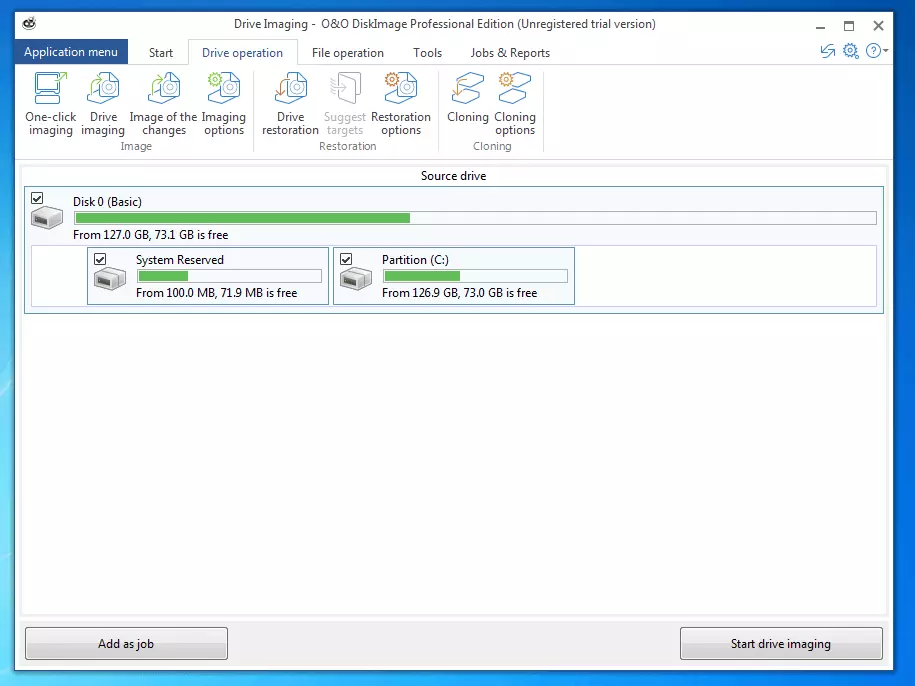Viewport: 915px width, 686px height.
Task: Open Restoration options
Action: tap(401, 104)
